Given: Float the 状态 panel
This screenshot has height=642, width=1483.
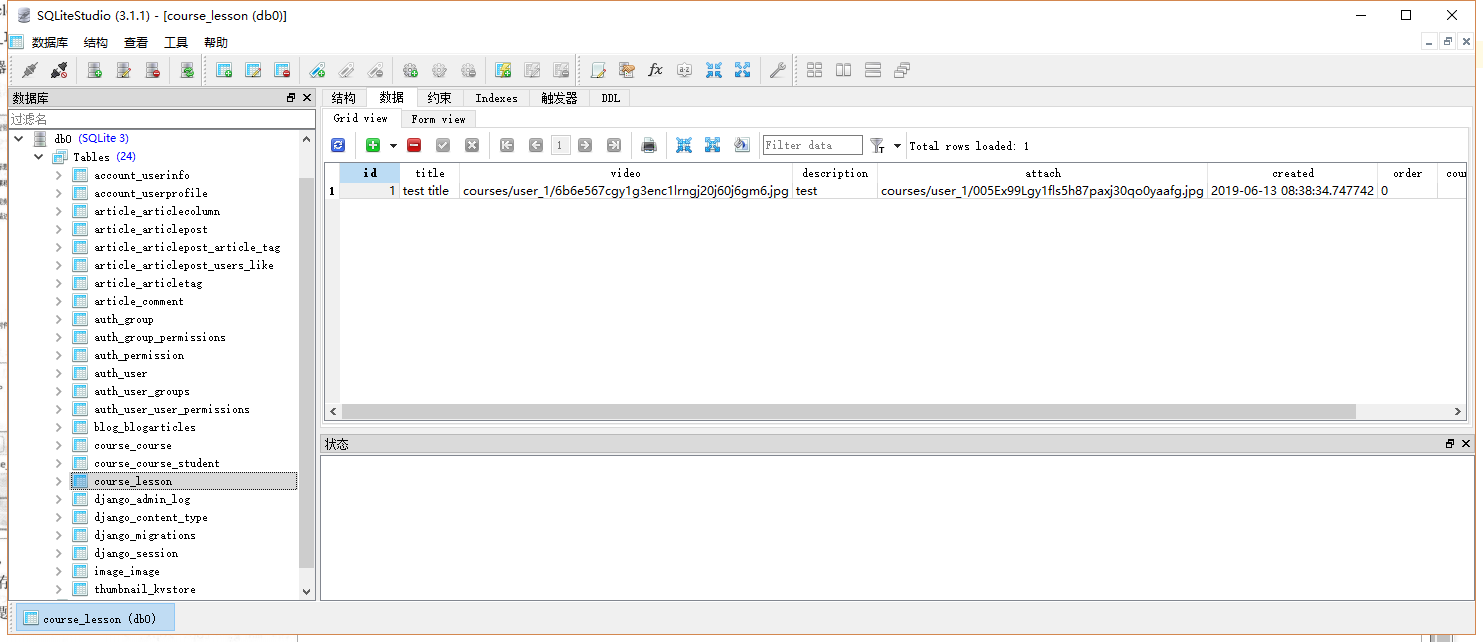Looking at the screenshot, I should coord(1450,443).
